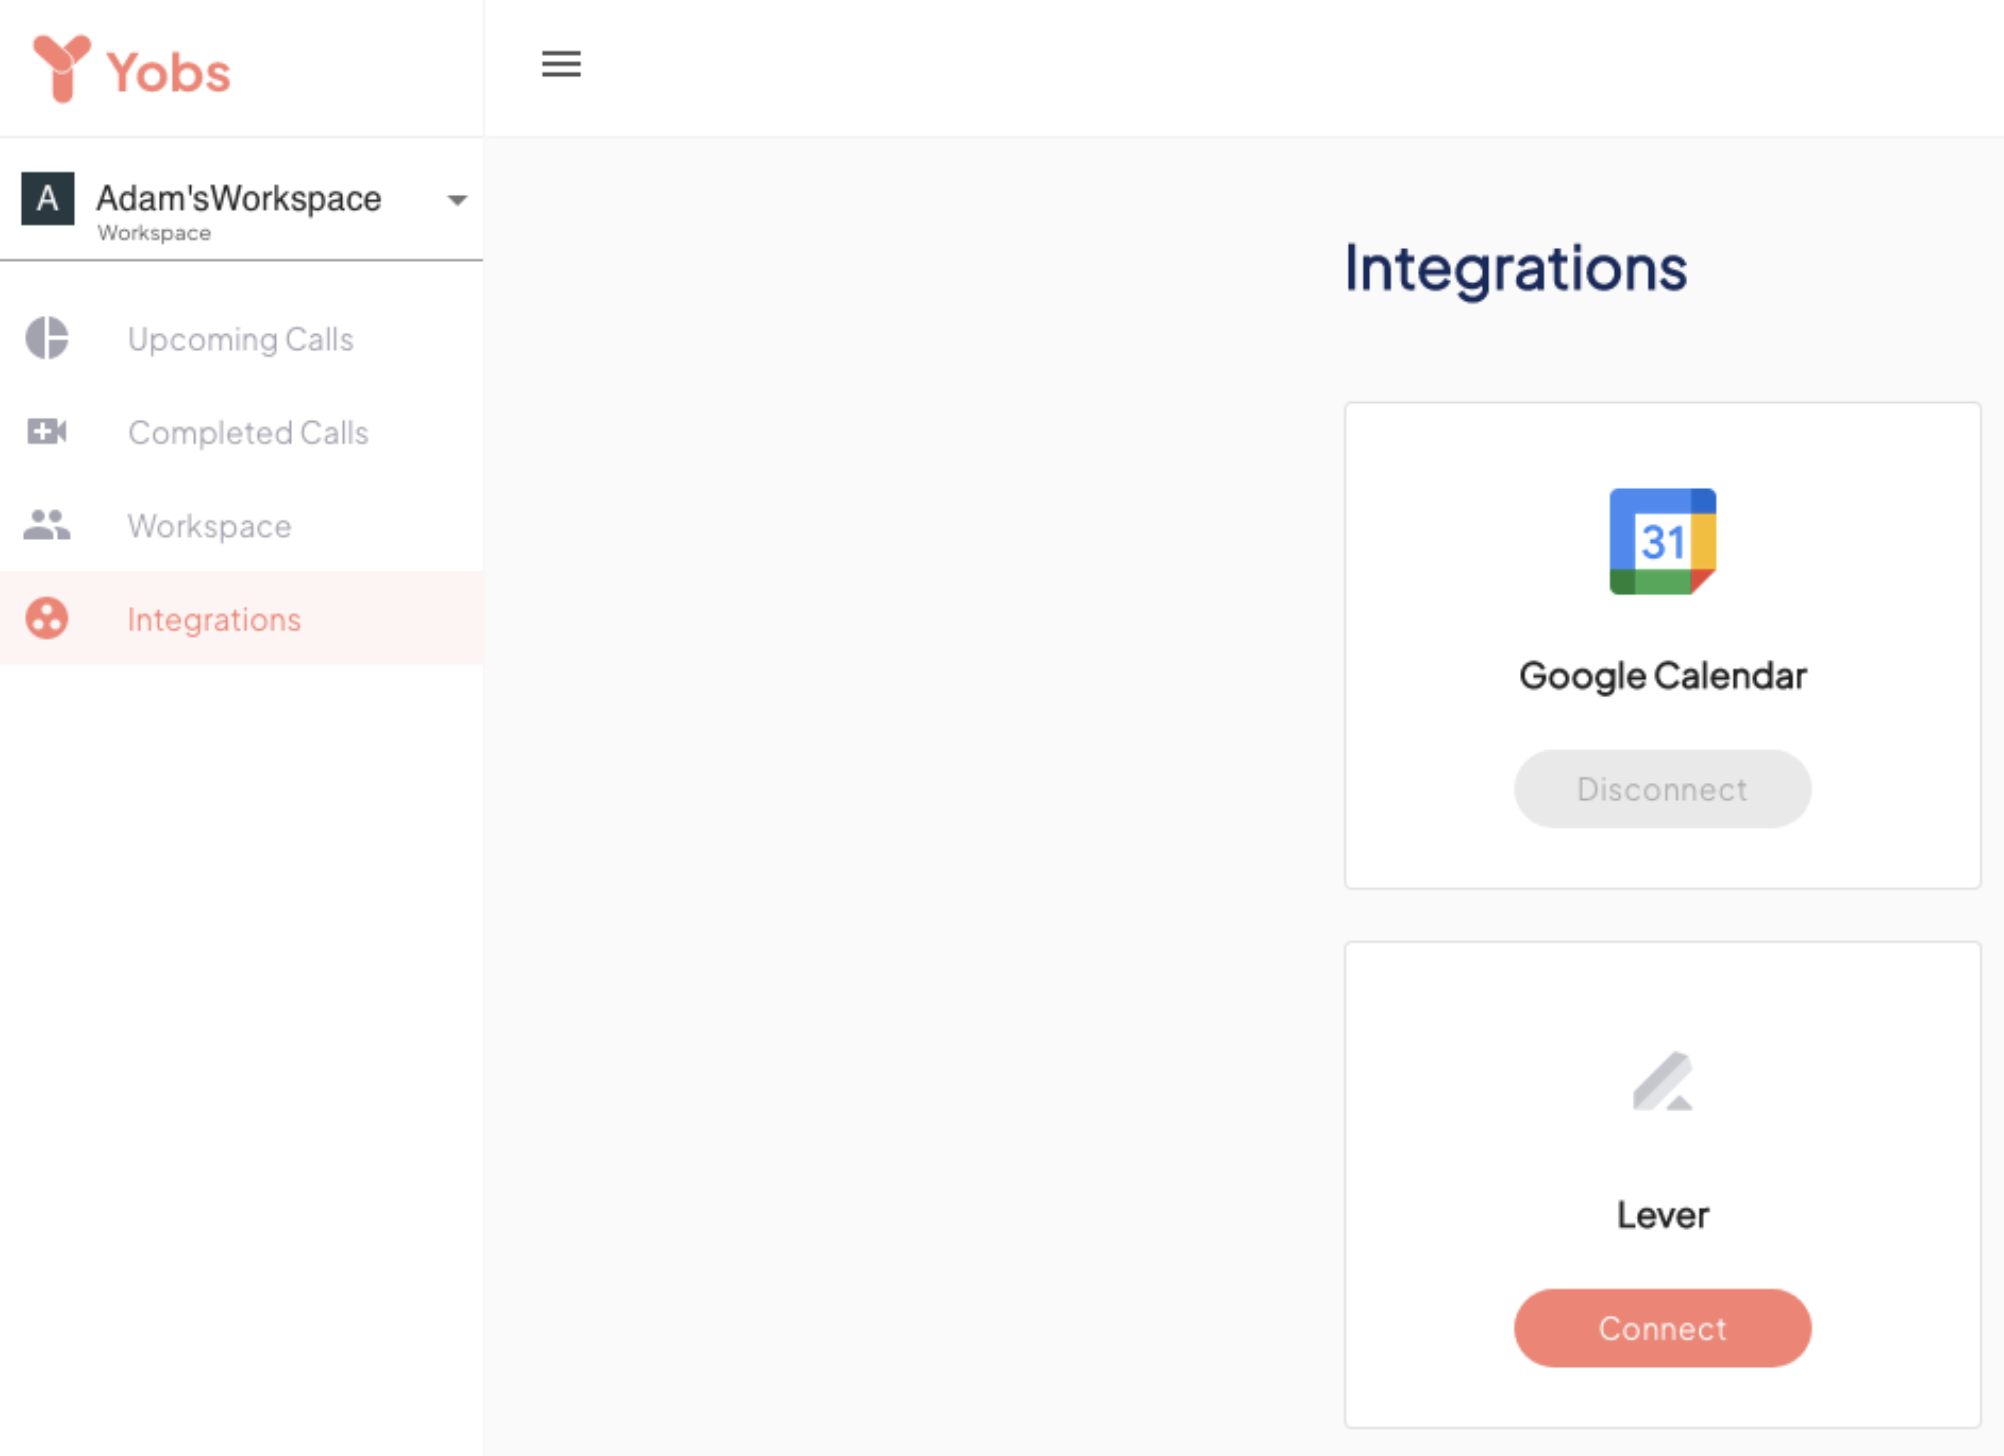This screenshot has width=2004, height=1456.
Task: Go to Completed Calls page
Action: [x=248, y=432]
